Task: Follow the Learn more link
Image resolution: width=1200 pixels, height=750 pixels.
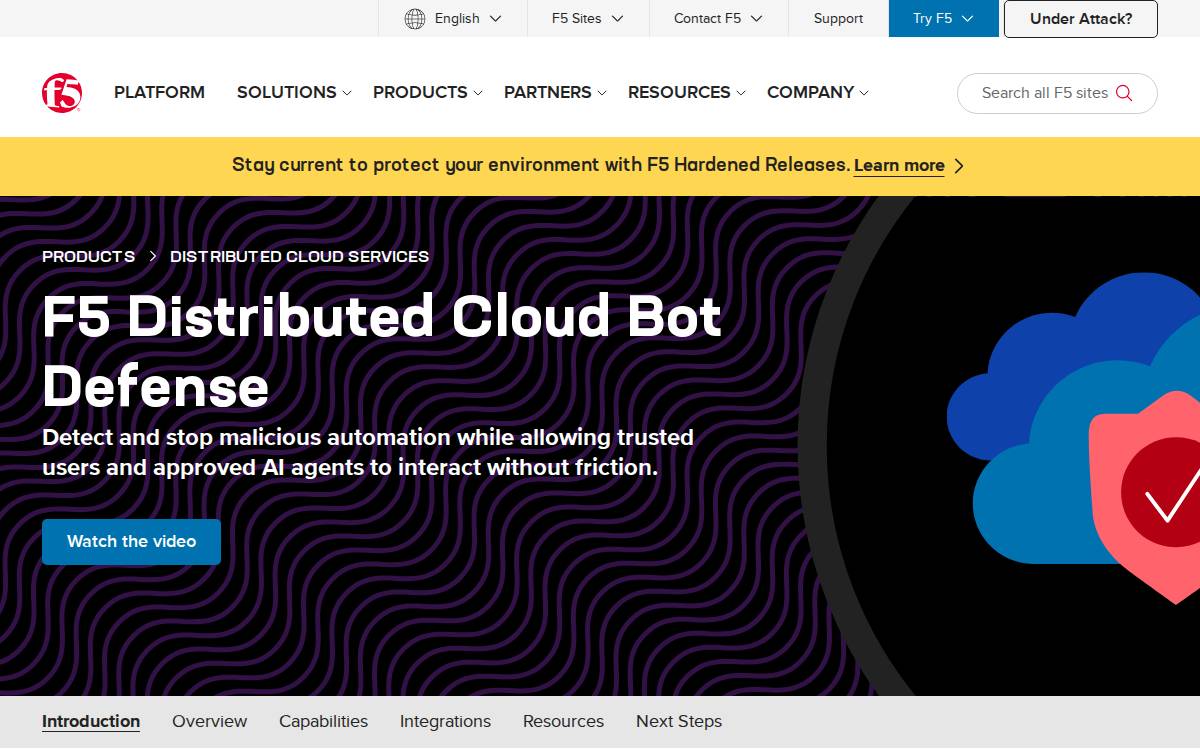Action: tap(899, 166)
